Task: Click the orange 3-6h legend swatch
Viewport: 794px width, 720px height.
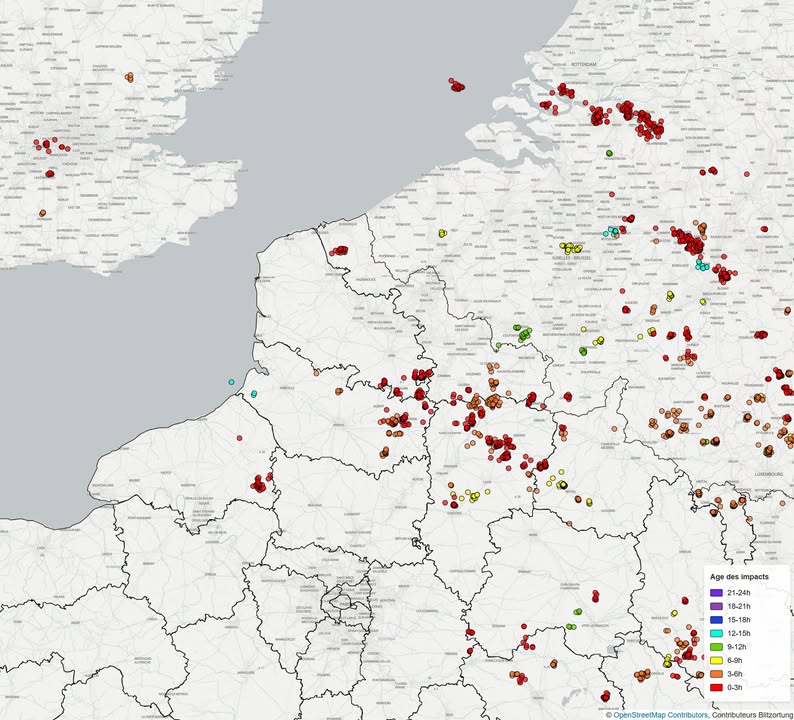Action: click(715, 674)
